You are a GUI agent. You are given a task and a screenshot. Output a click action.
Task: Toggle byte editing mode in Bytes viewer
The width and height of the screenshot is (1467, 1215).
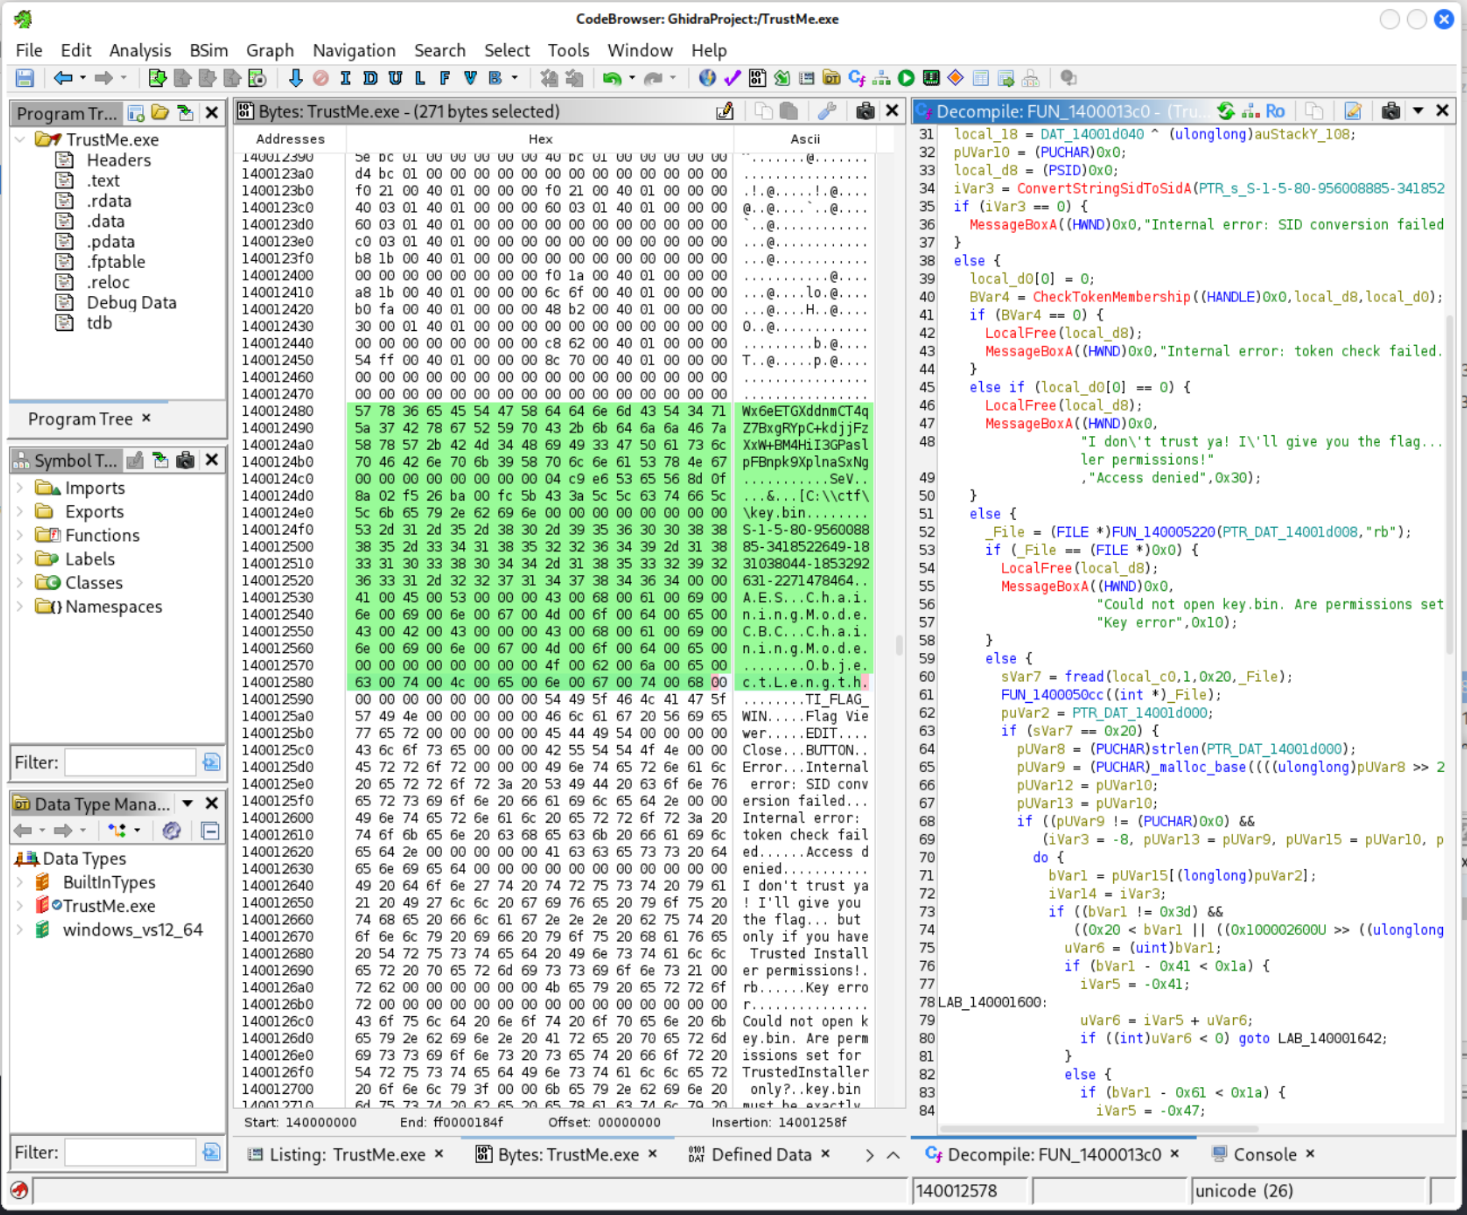pyautogui.click(x=725, y=111)
